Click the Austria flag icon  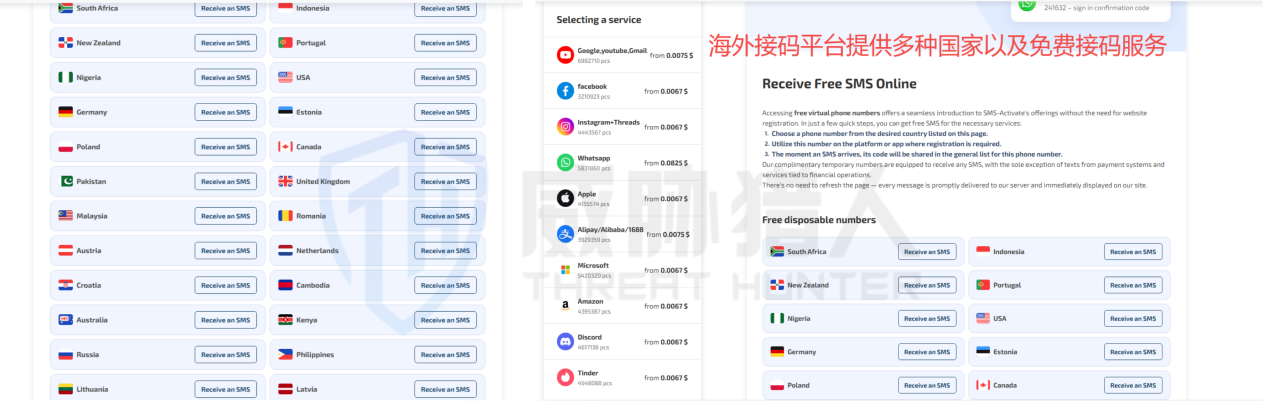pos(66,250)
